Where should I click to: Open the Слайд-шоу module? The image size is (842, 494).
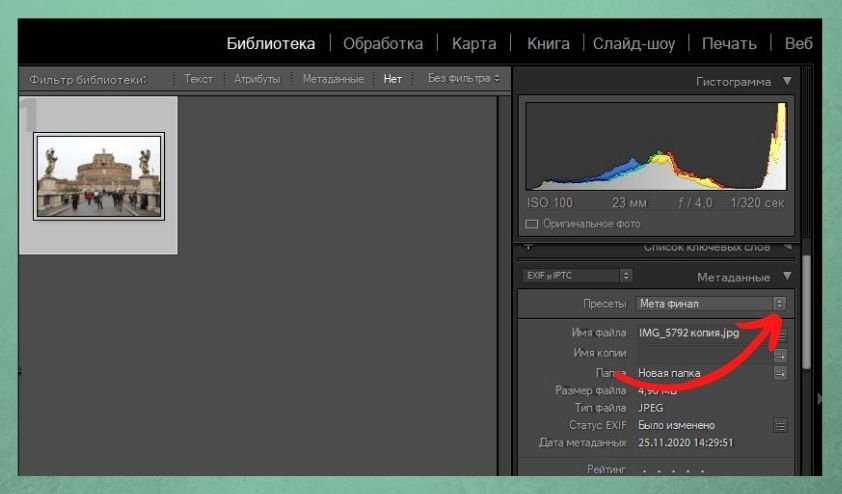(634, 43)
